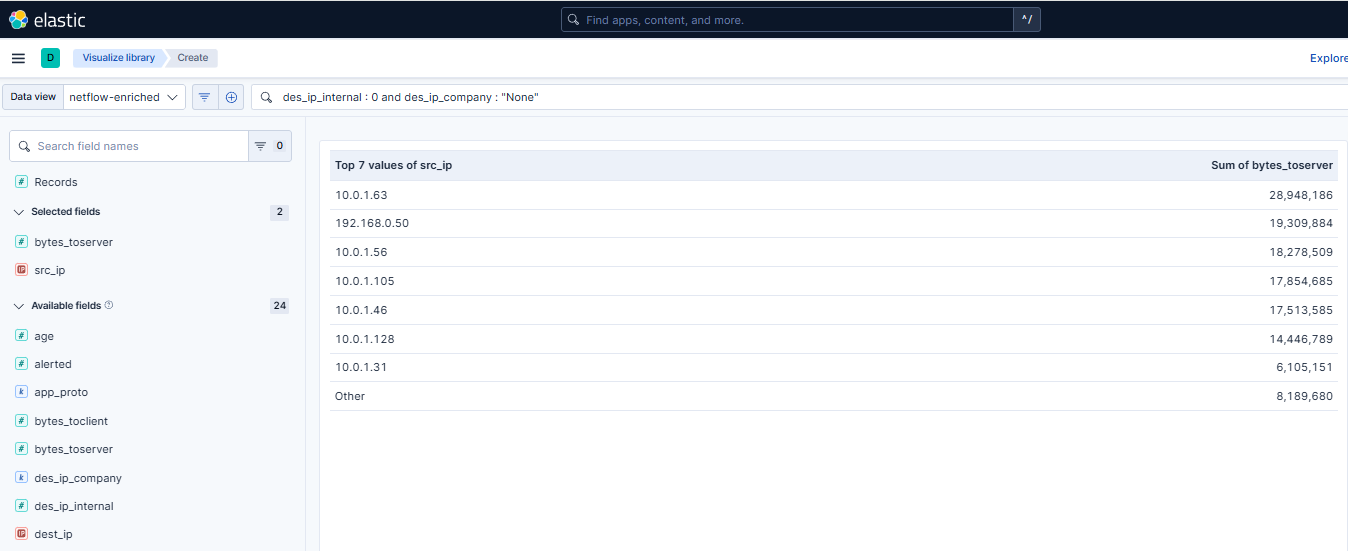Click the Create breadcrumb
This screenshot has width=1348, height=551.
(x=193, y=58)
